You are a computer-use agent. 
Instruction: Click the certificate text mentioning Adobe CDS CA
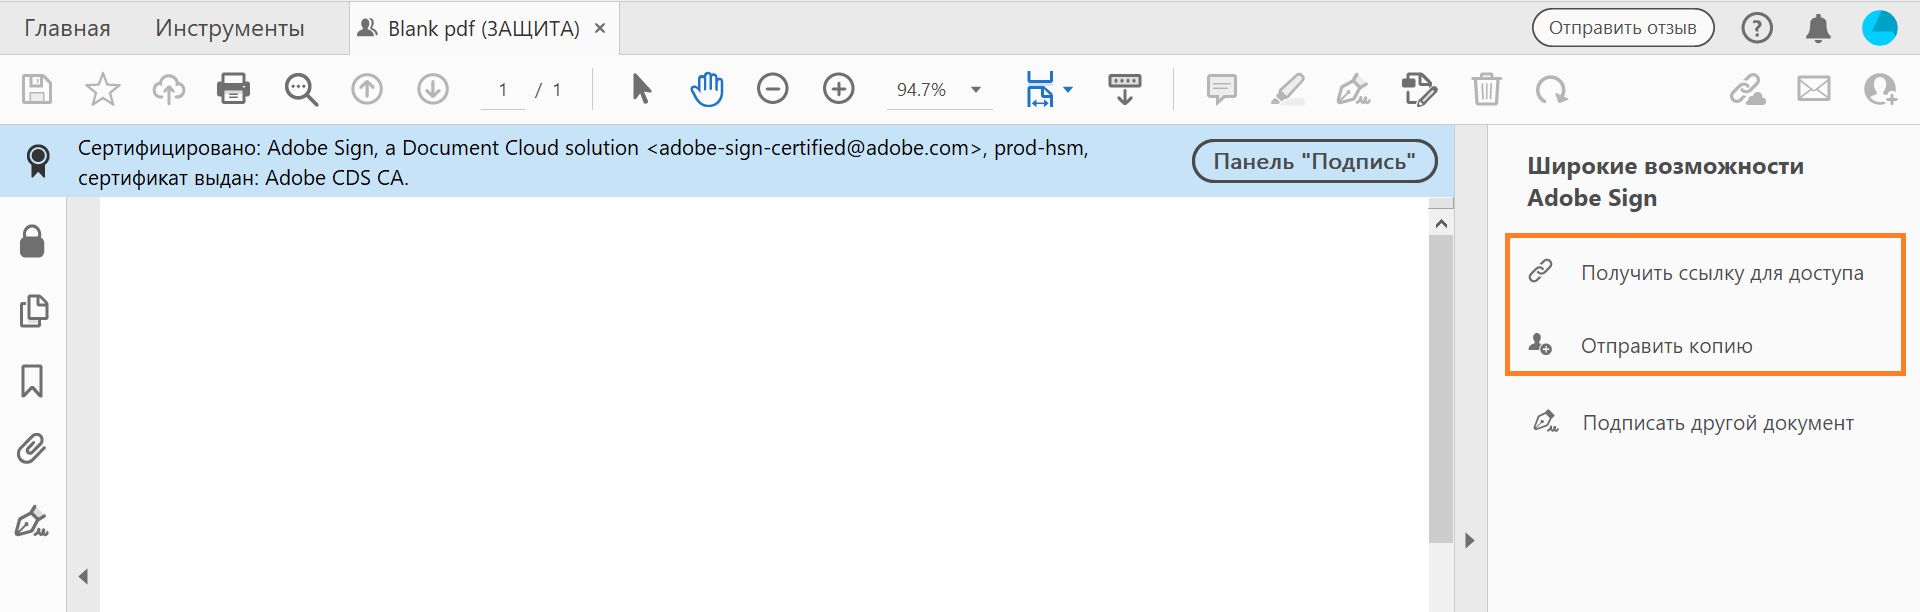click(x=243, y=178)
